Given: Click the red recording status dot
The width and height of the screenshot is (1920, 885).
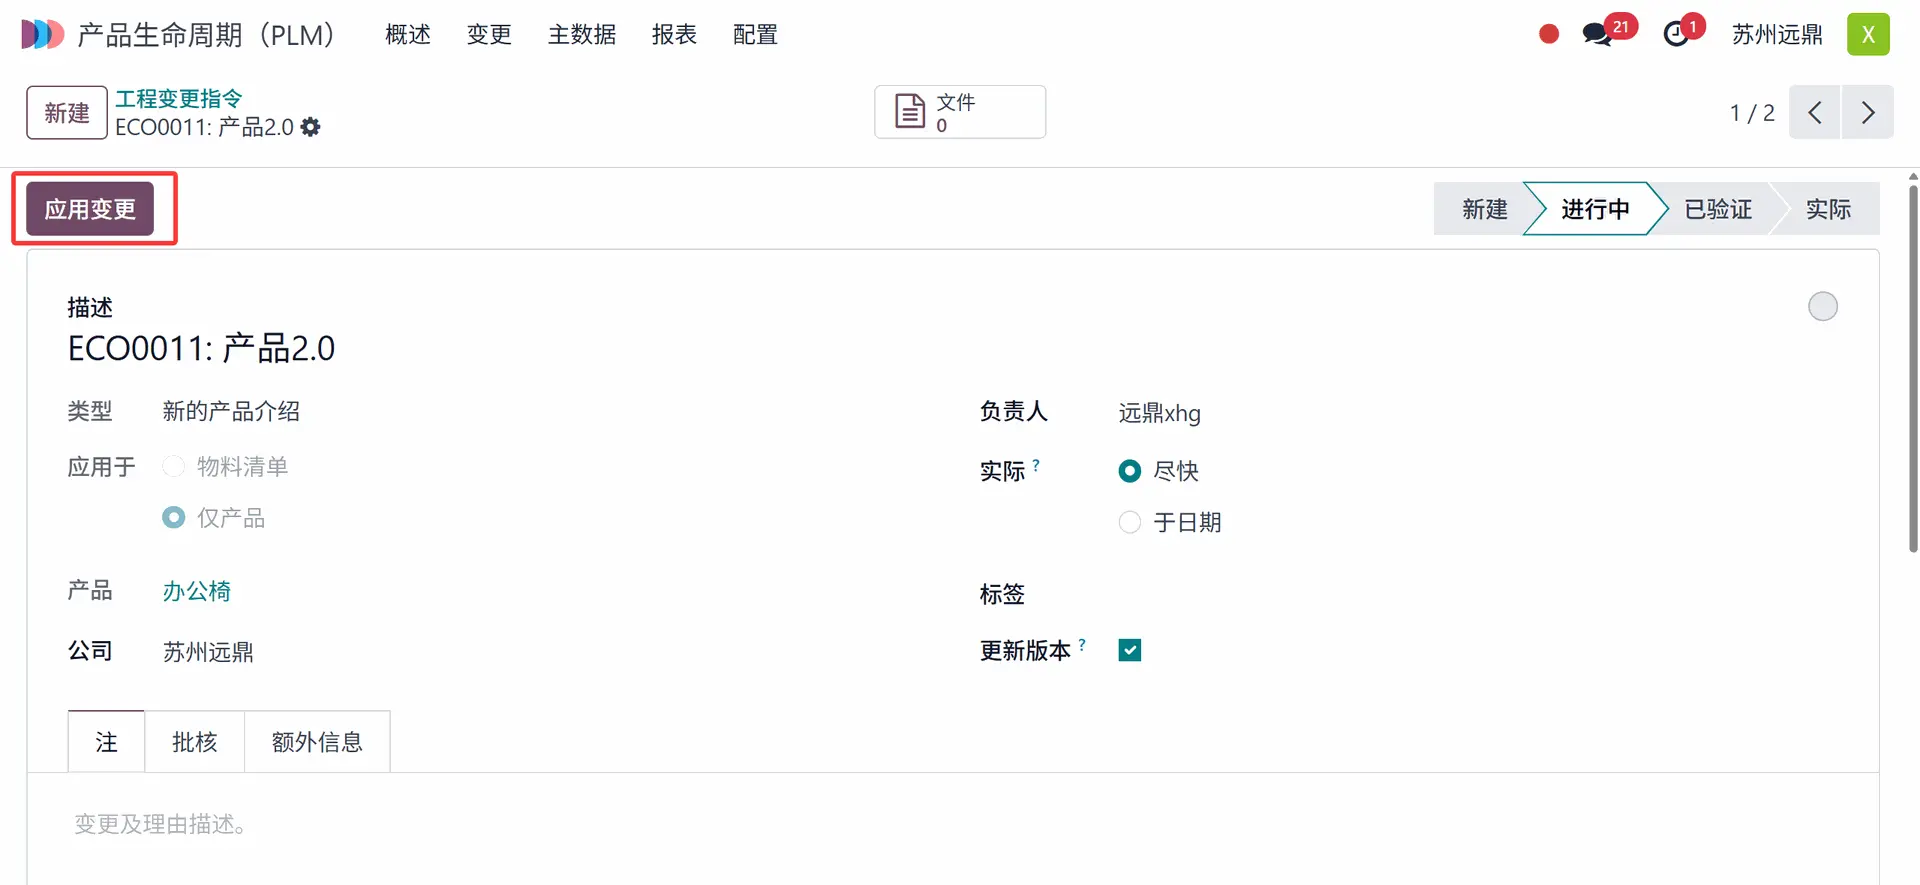Looking at the screenshot, I should (x=1549, y=35).
